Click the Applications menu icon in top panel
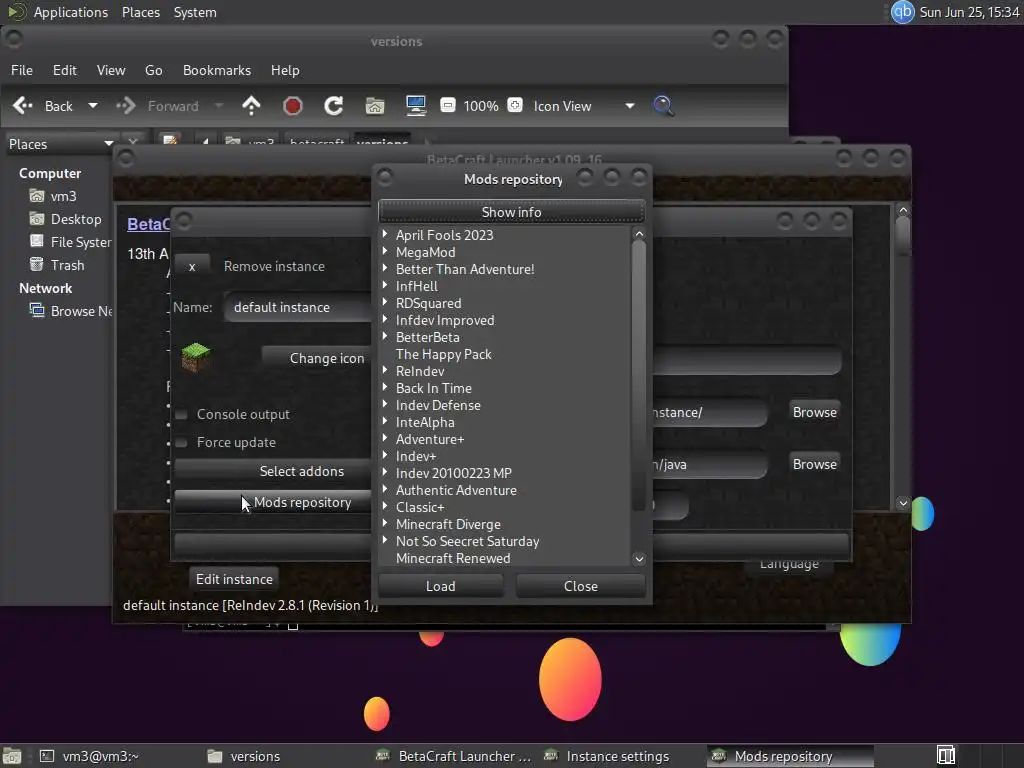The image size is (1024, 768). point(17,12)
